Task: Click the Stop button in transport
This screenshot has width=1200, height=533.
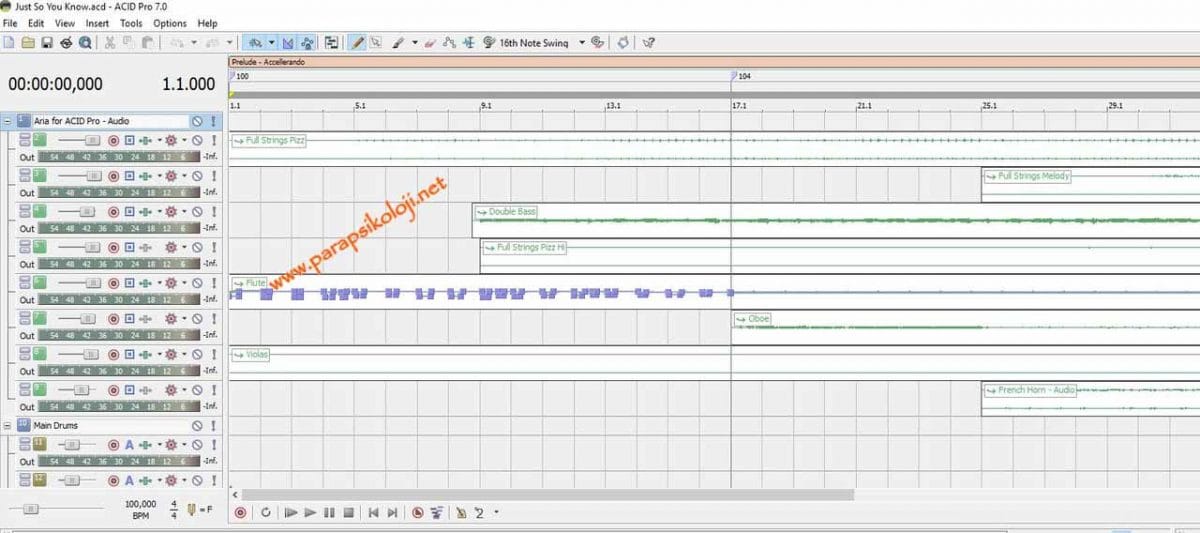Action: (x=348, y=513)
